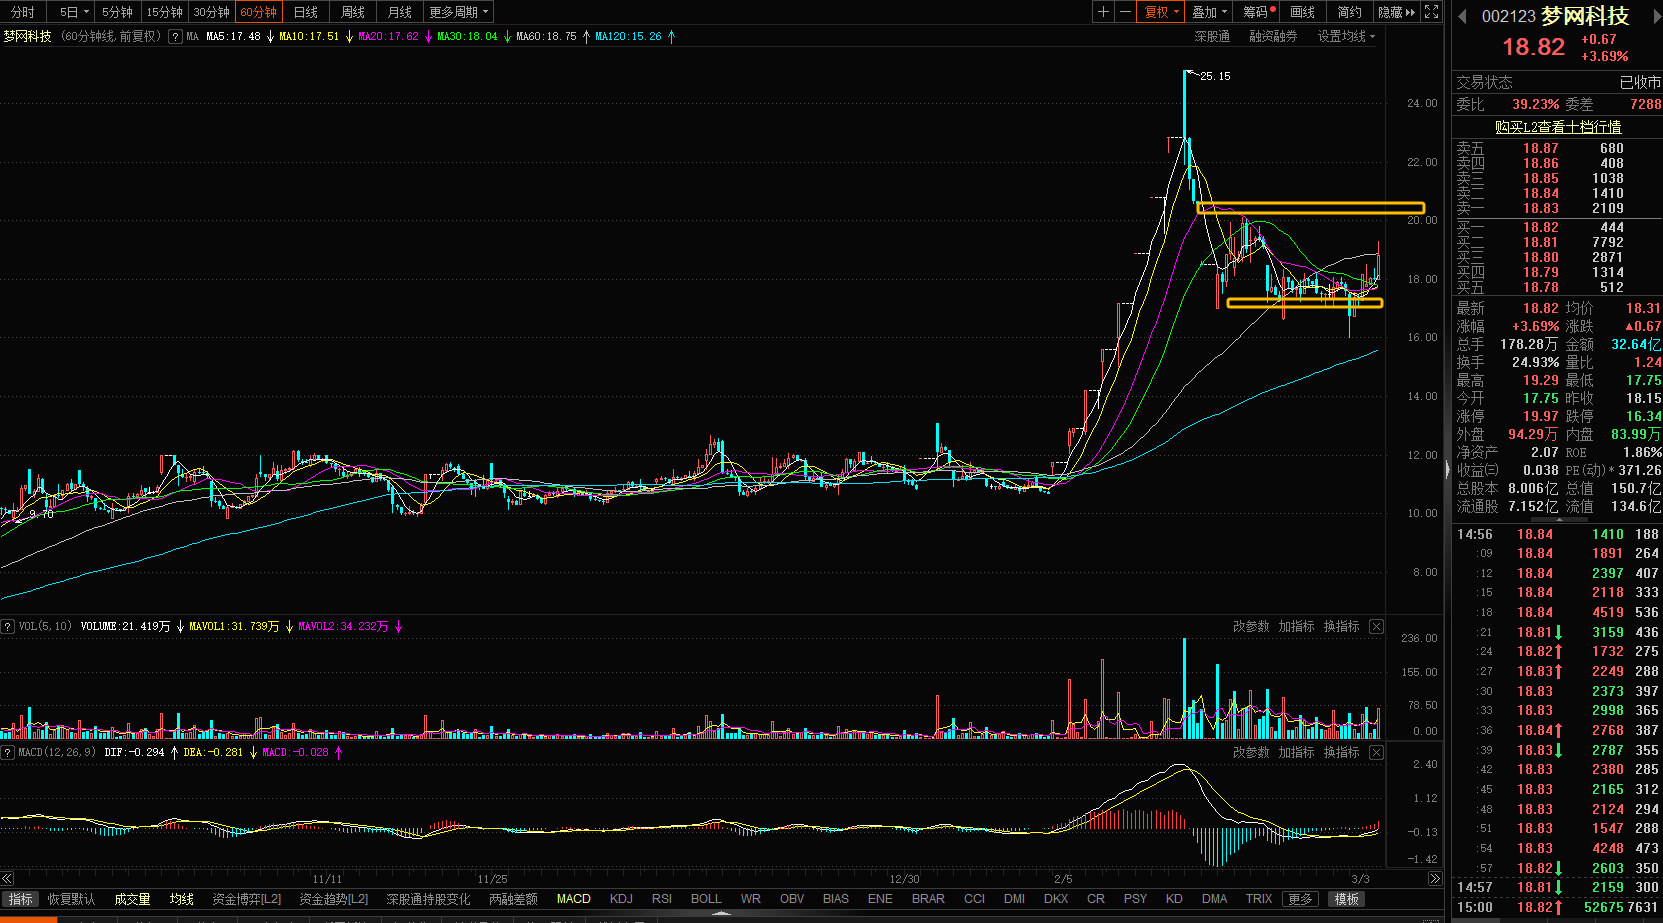Zoom in chart with plus icon
This screenshot has width=1663, height=923.
[x=1103, y=12]
